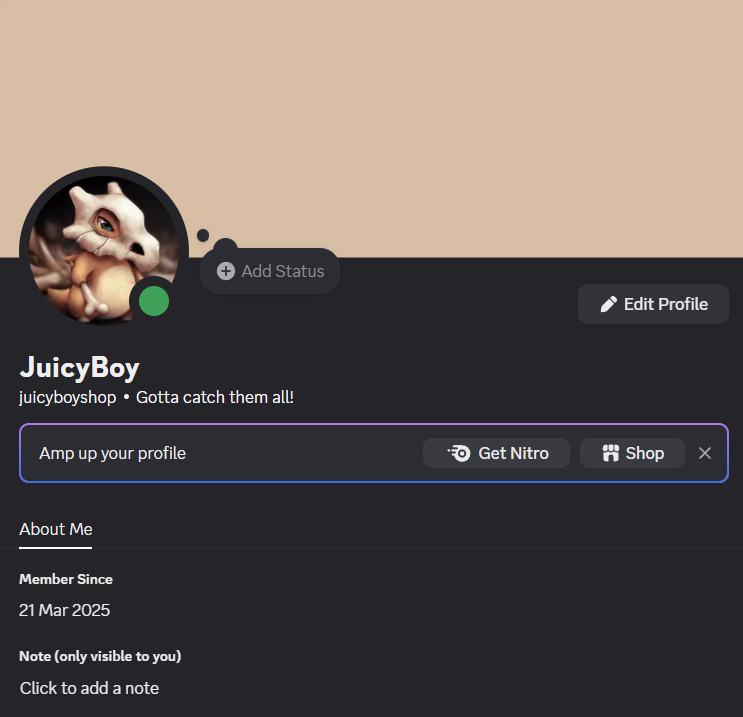Click the tan profile banner color
Screen dimensions: 743x717
click(372, 95)
